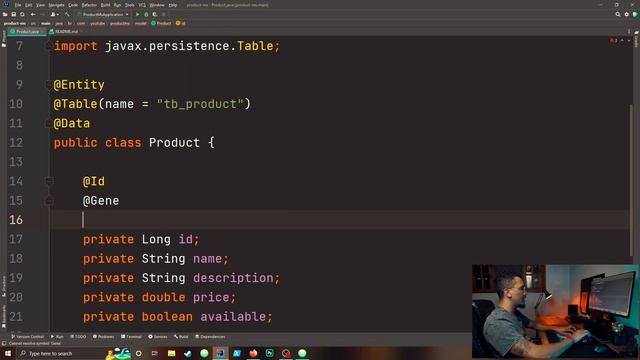Select the Product.java editor tab

click(27, 31)
